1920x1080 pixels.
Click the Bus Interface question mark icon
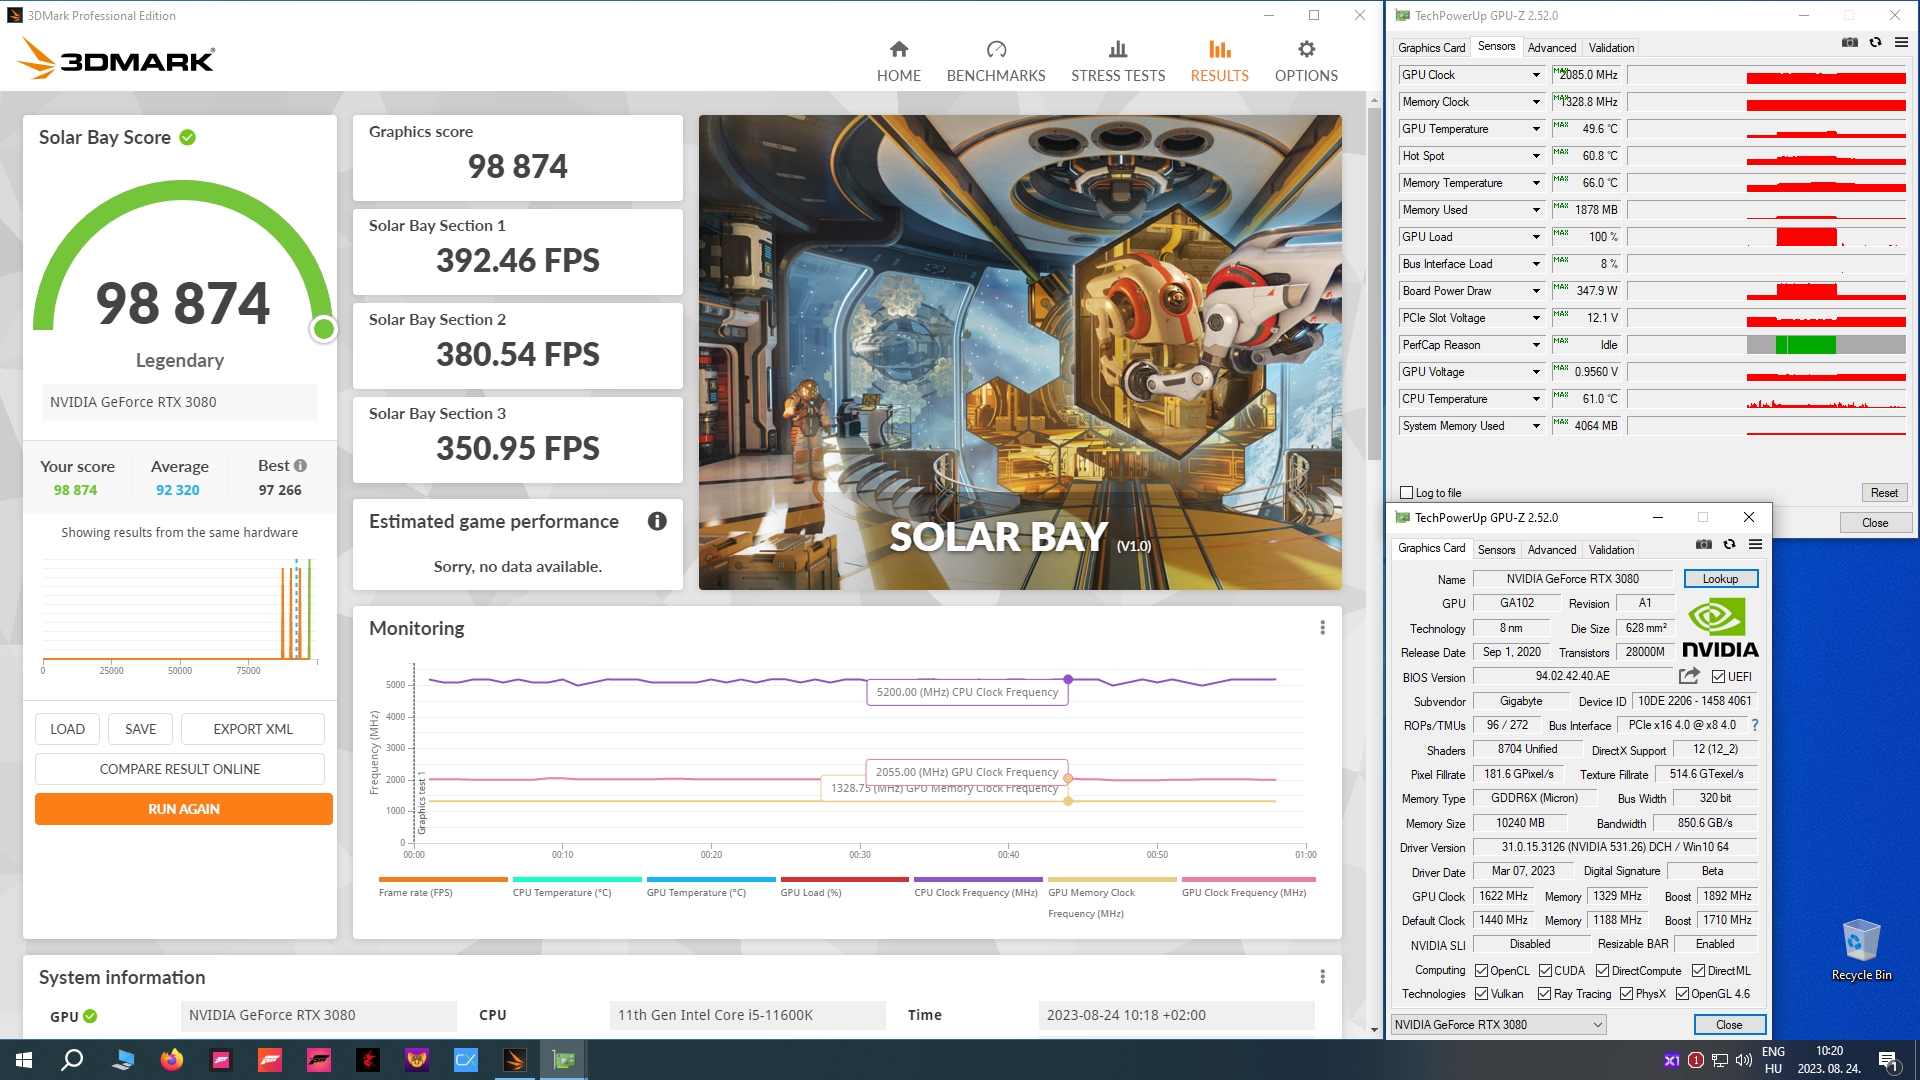(1754, 725)
